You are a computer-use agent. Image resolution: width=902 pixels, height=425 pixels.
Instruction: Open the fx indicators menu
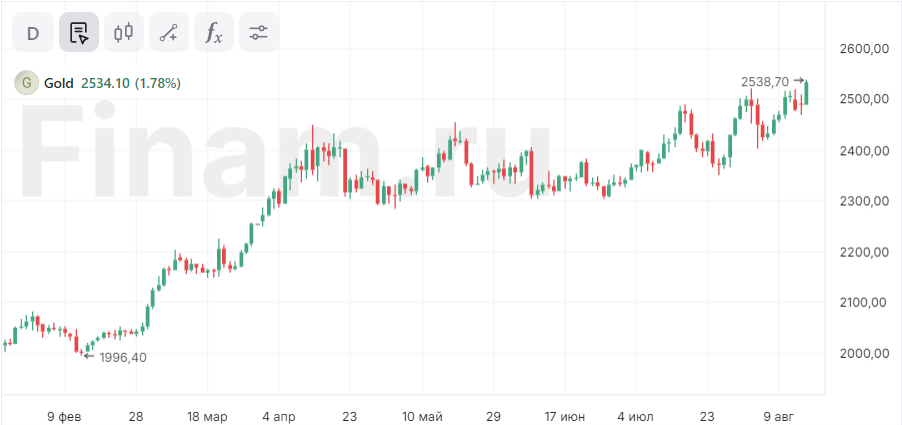[214, 33]
